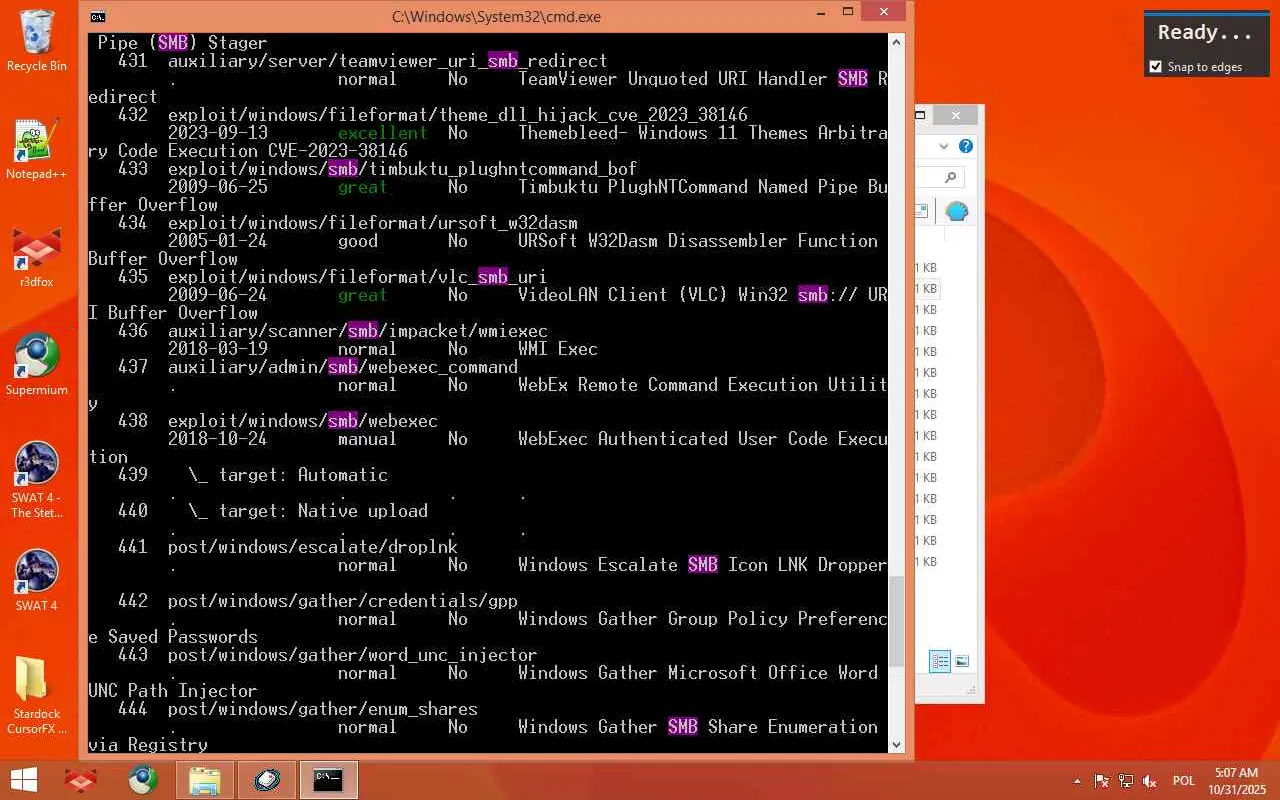This screenshot has width=1280, height=800.
Task: Click the line auxiliary/server/teamviewer_uri_smb_redirect
Action: coord(387,61)
